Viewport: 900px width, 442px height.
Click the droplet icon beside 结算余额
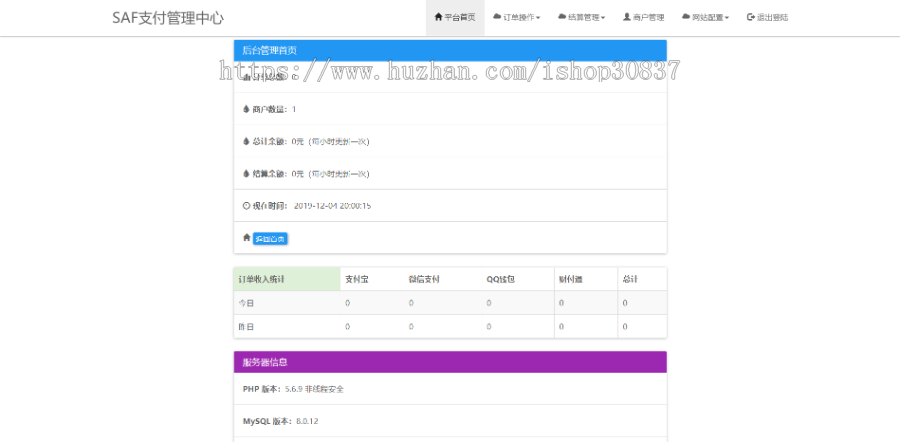(x=246, y=173)
